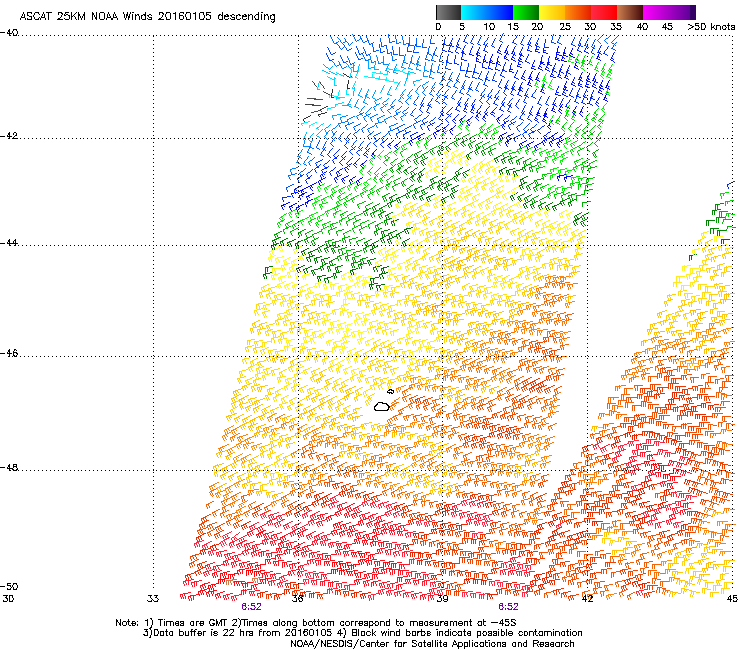Screen dimensions: 740x650
Task: Select the orange 25-30 knots legend swatch
Action: click(578, 12)
